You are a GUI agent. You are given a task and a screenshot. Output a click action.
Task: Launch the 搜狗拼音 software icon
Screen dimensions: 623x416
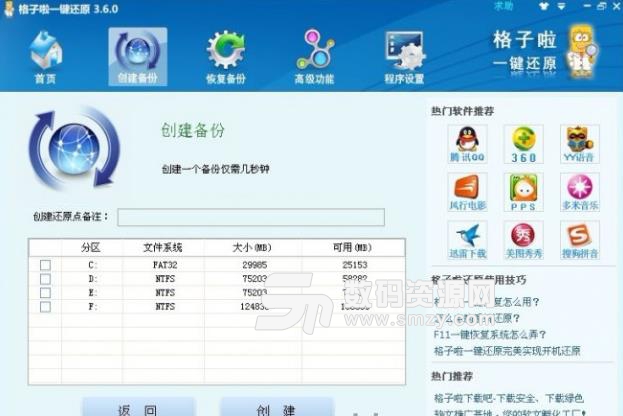point(580,240)
